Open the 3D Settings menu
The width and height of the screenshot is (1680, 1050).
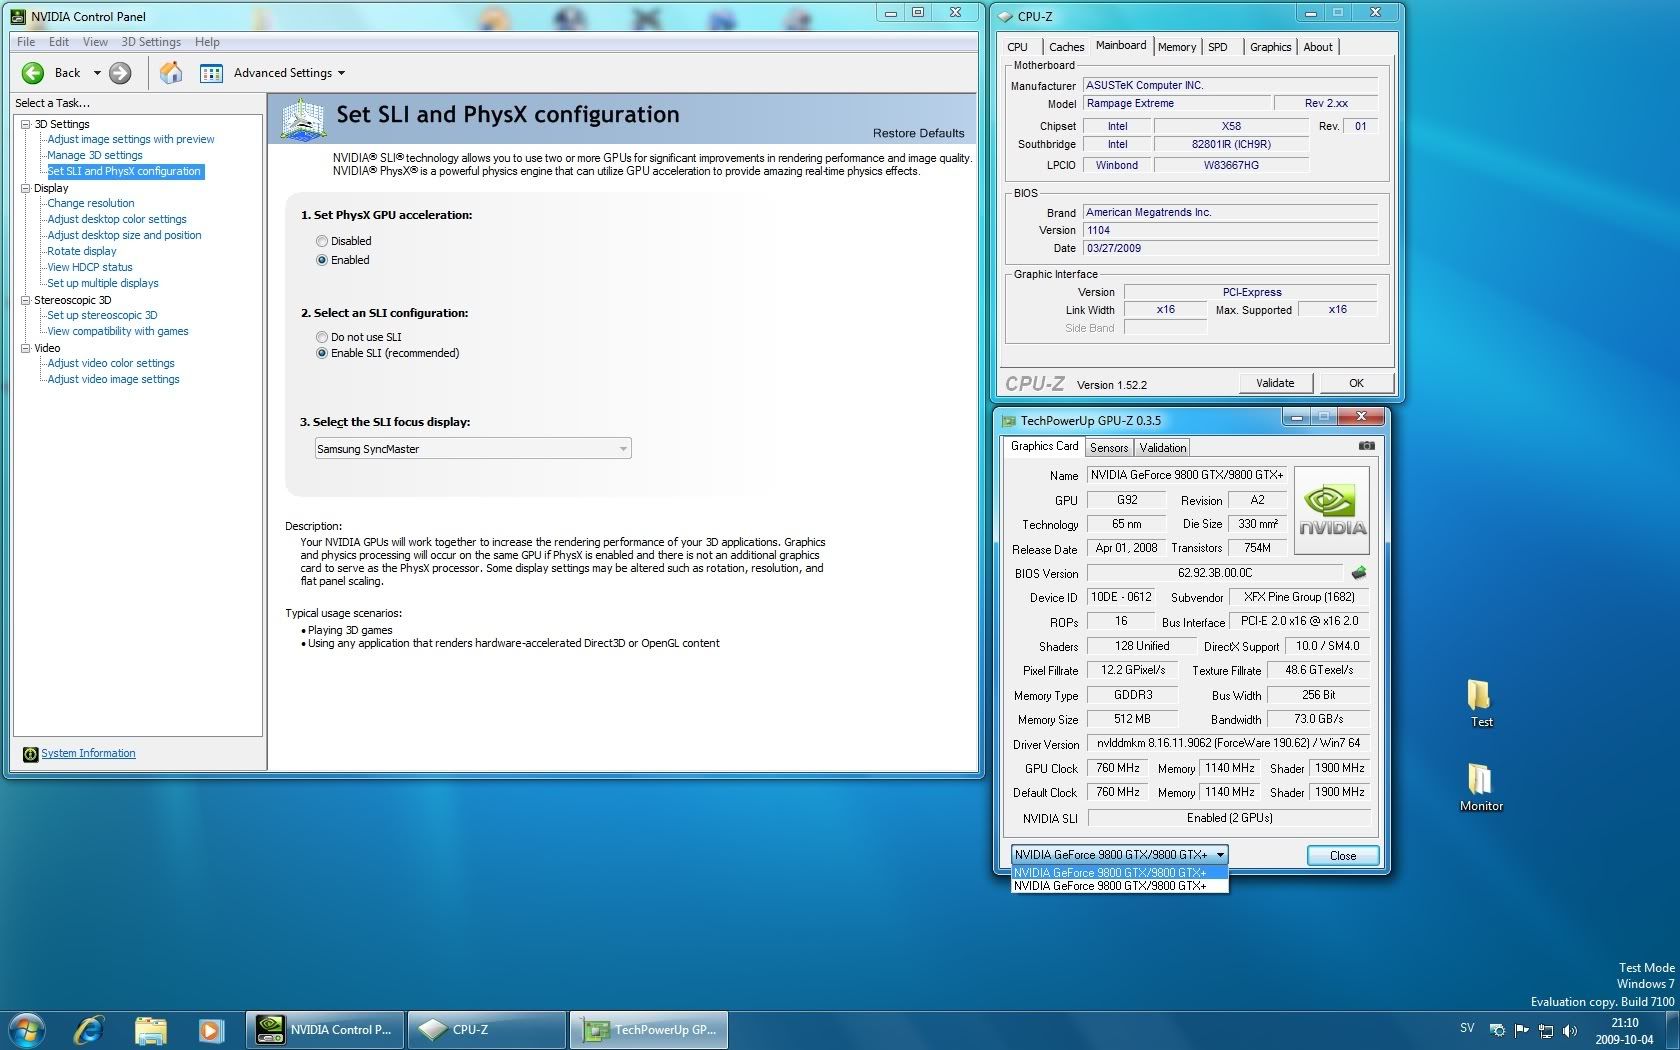(151, 42)
